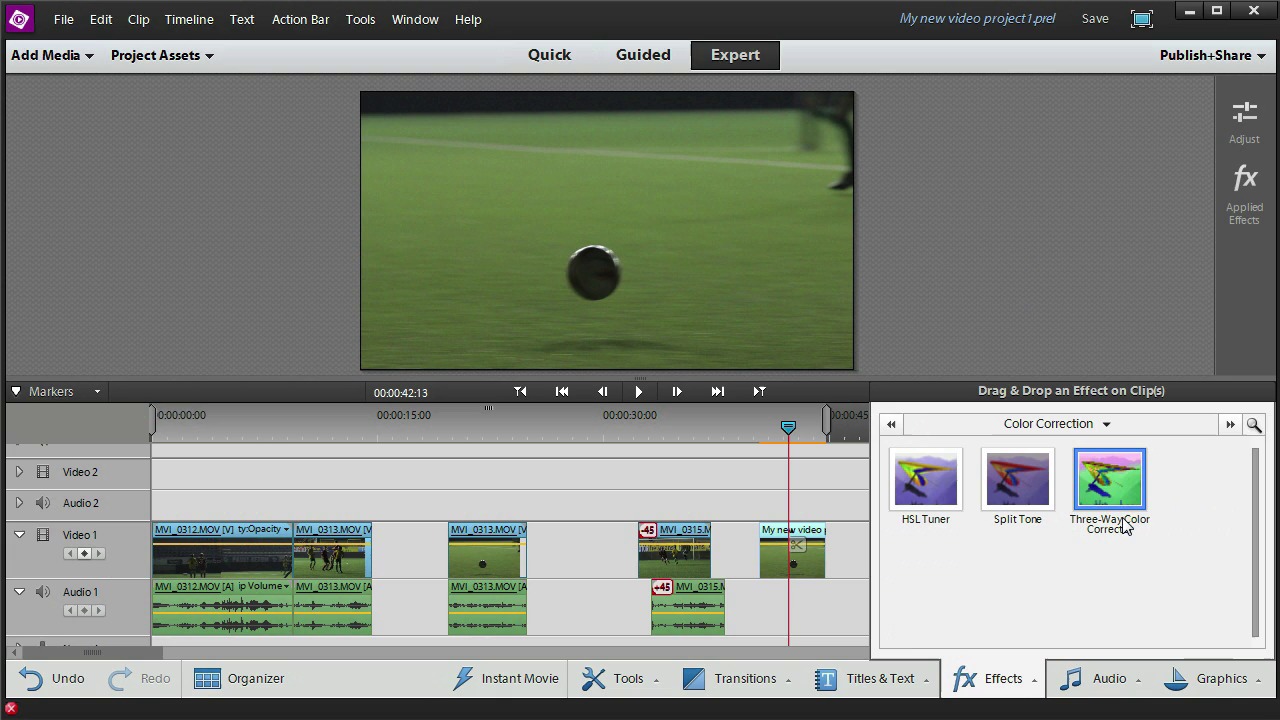
Task: Click the Save button
Action: (x=1094, y=19)
